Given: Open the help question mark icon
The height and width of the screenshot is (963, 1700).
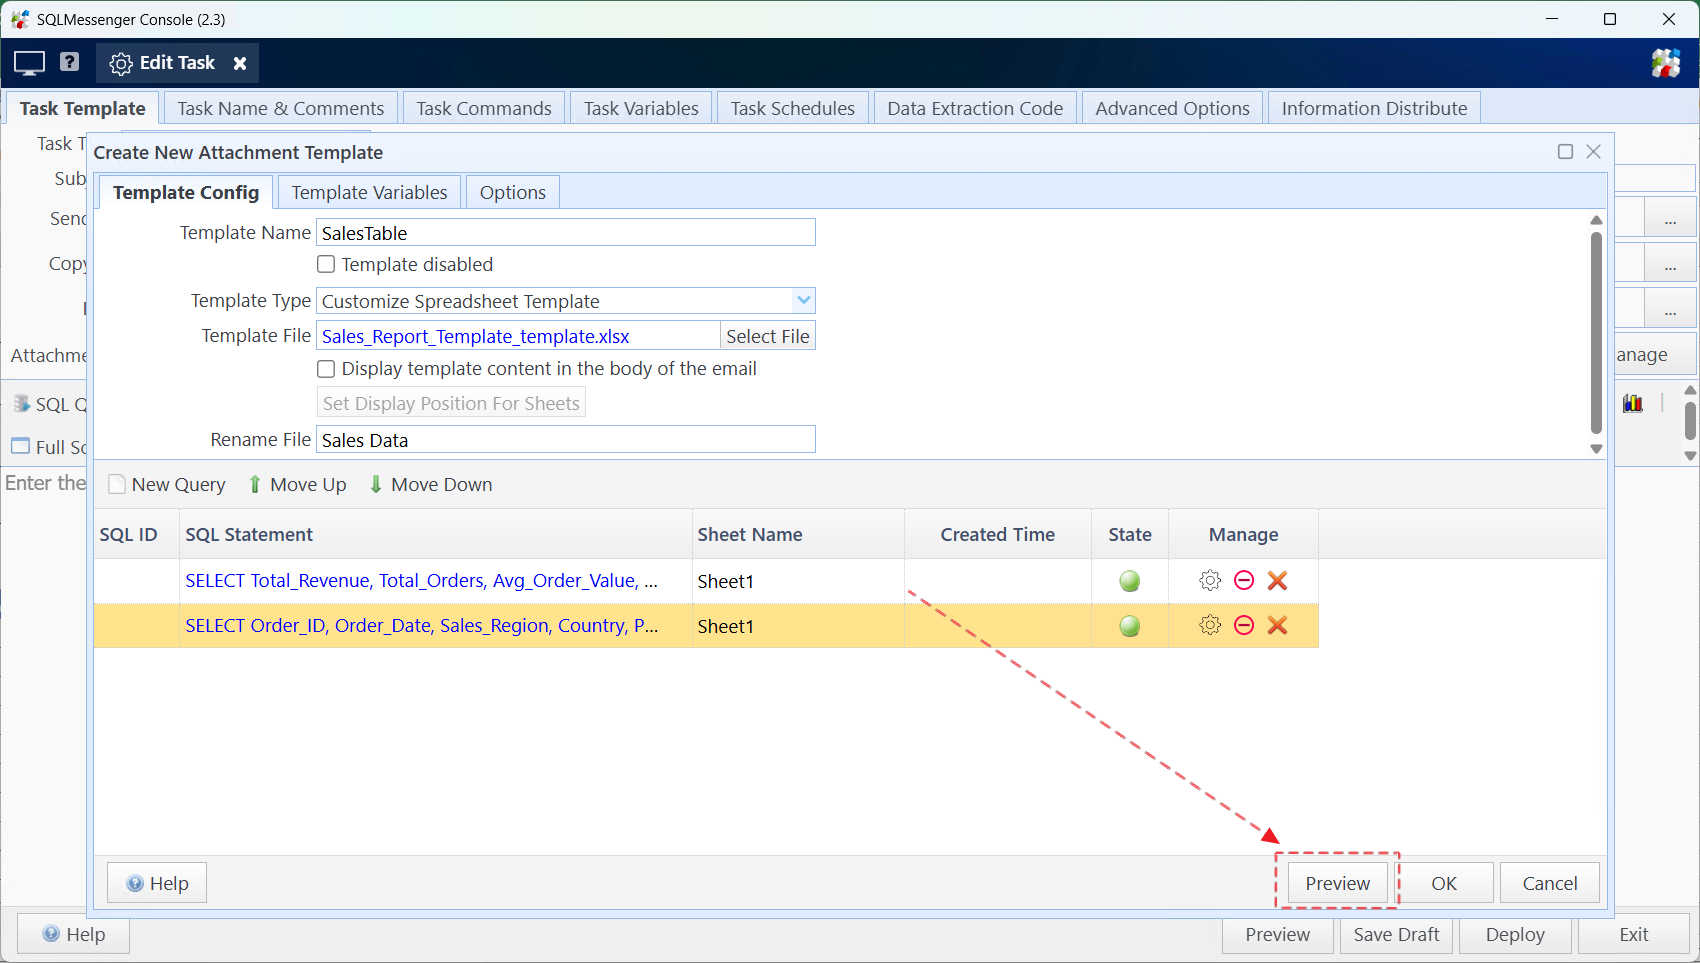Looking at the screenshot, I should [x=69, y=62].
